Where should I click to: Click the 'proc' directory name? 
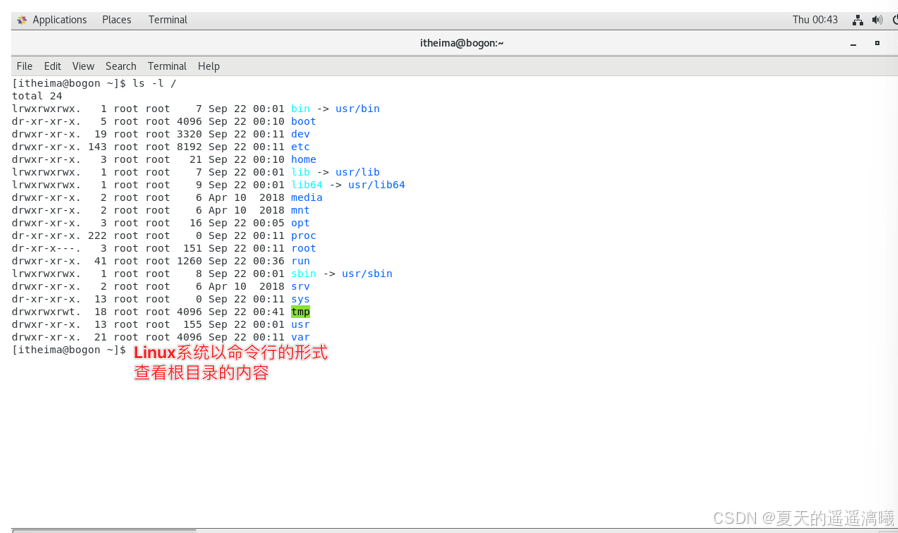coord(303,236)
